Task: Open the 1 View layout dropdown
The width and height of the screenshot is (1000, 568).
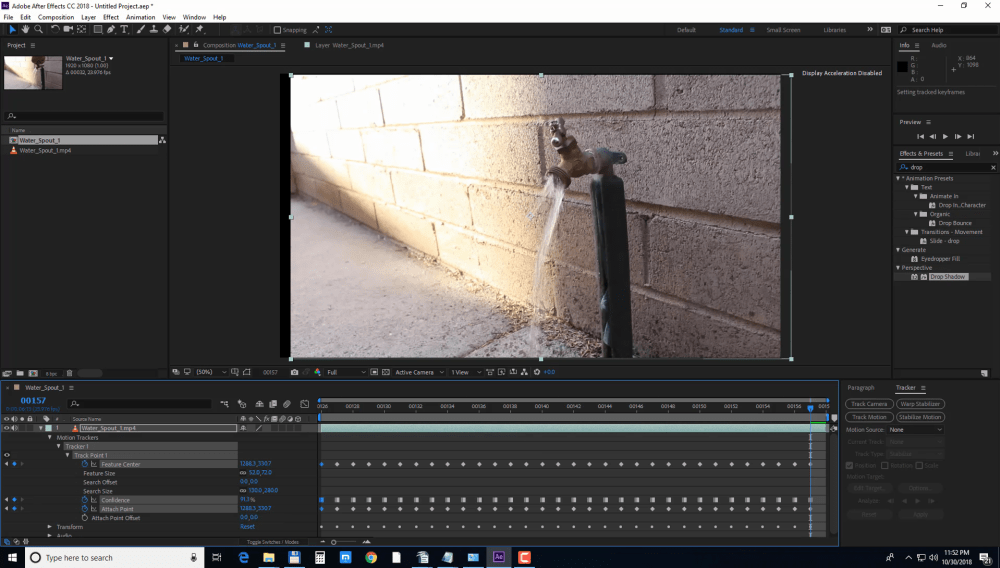Action: click(466, 372)
